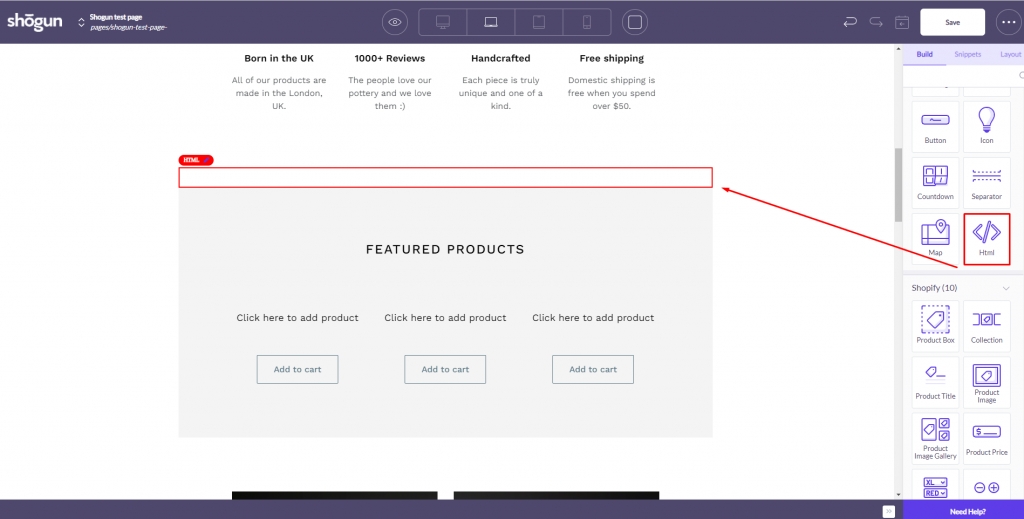Switch to tablet device view
Screen dimensions: 1024x519
539,22
